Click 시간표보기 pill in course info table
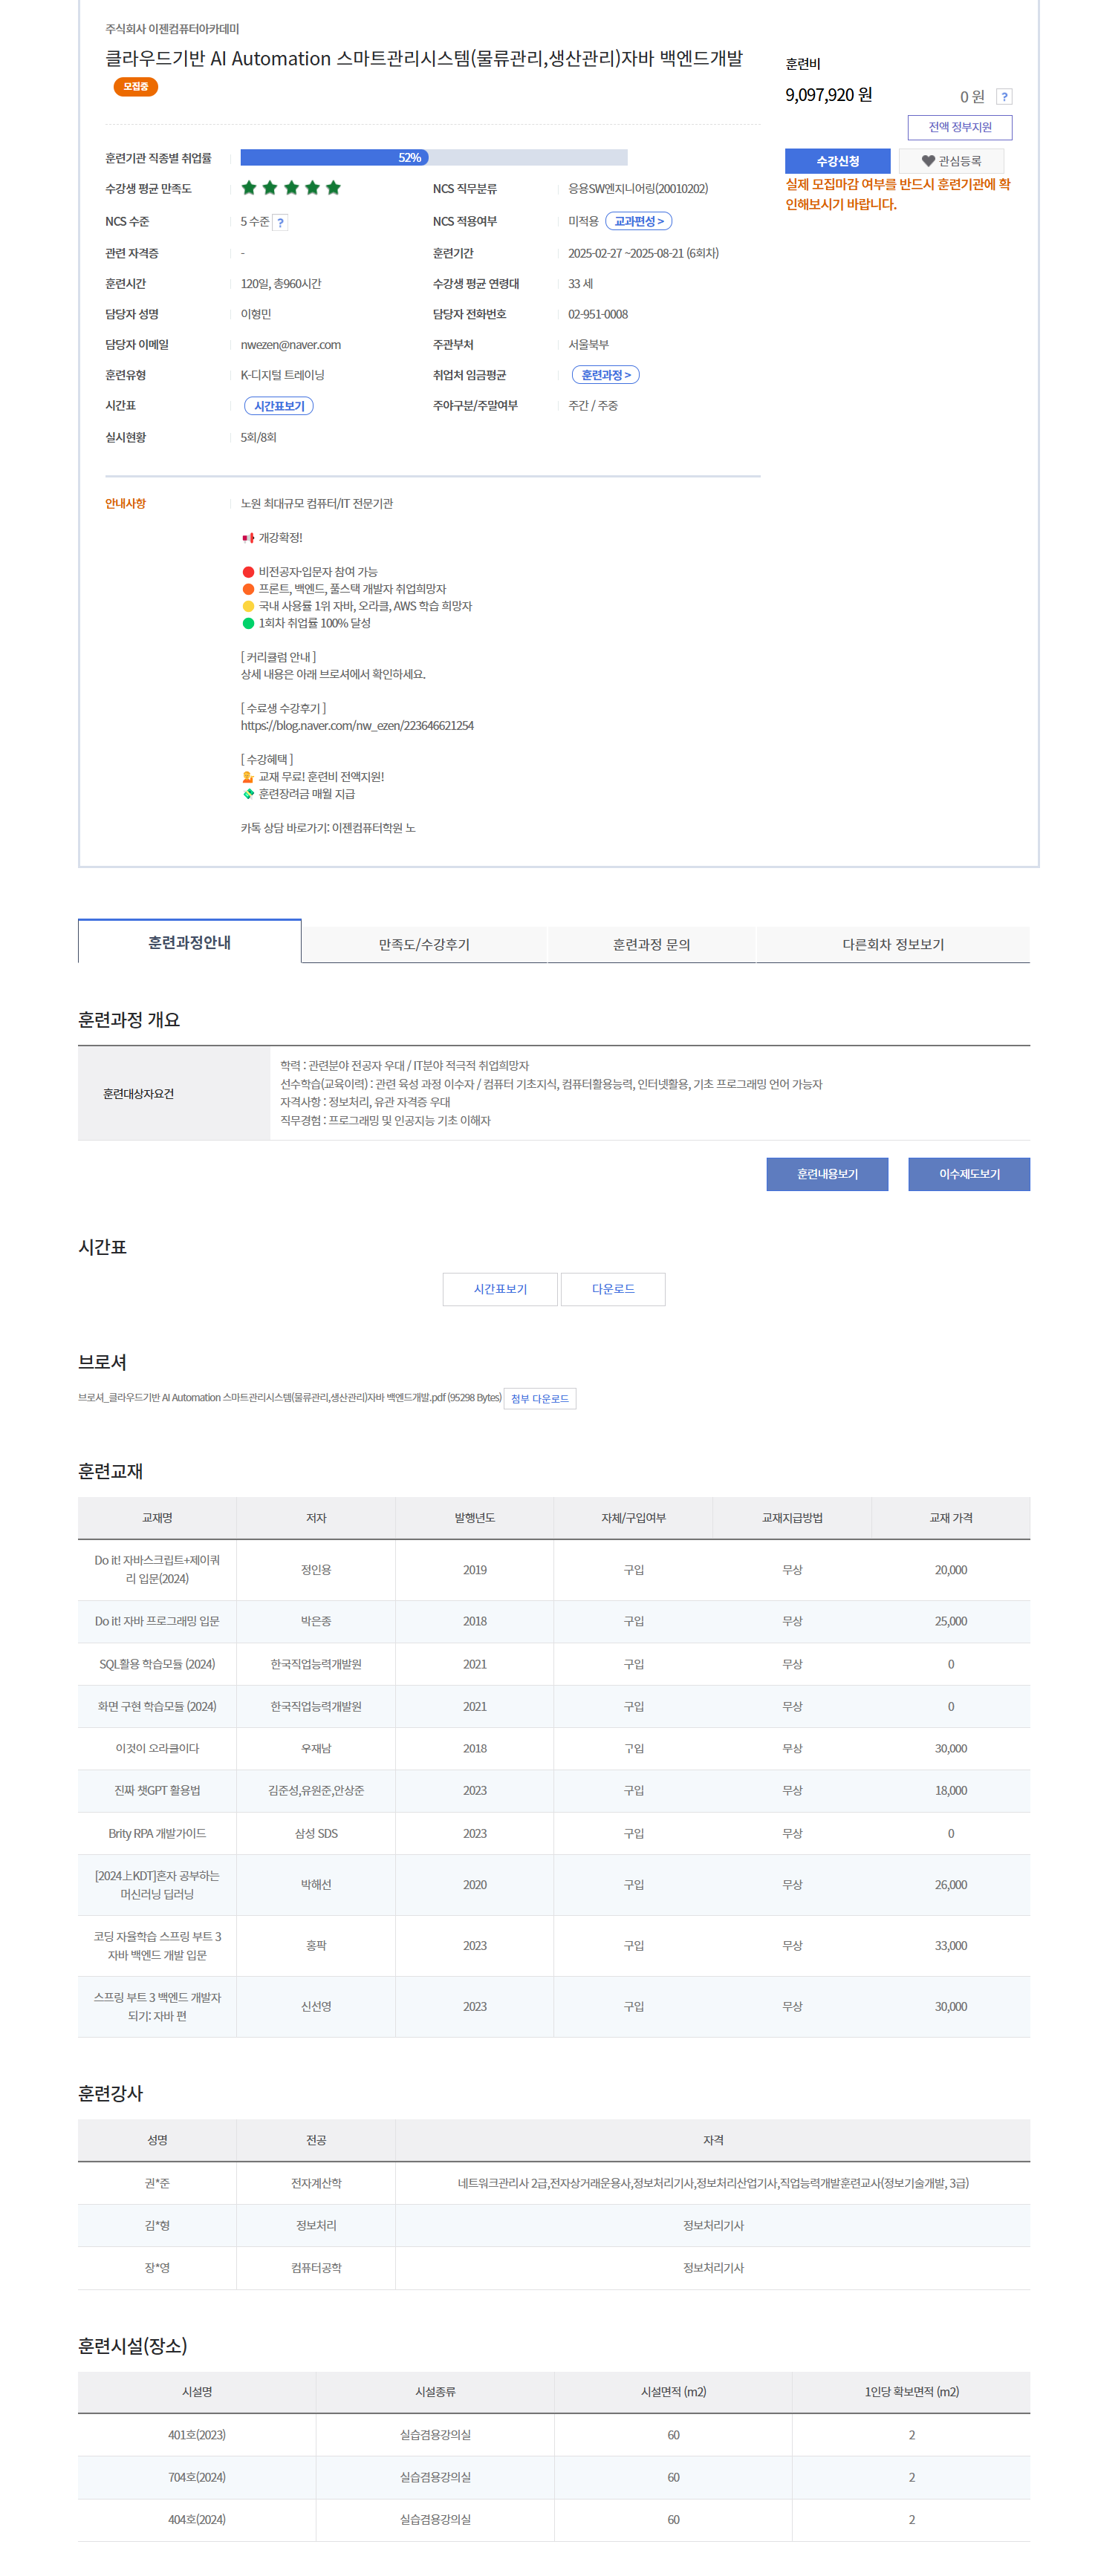 (x=279, y=406)
